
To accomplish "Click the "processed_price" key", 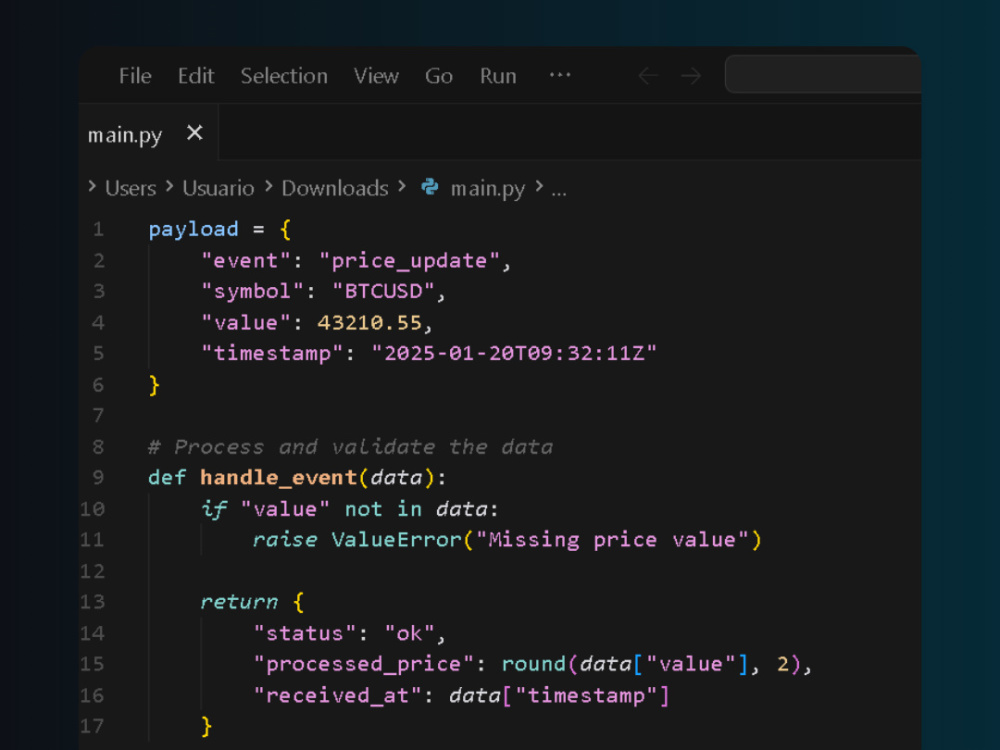I will point(364,665).
